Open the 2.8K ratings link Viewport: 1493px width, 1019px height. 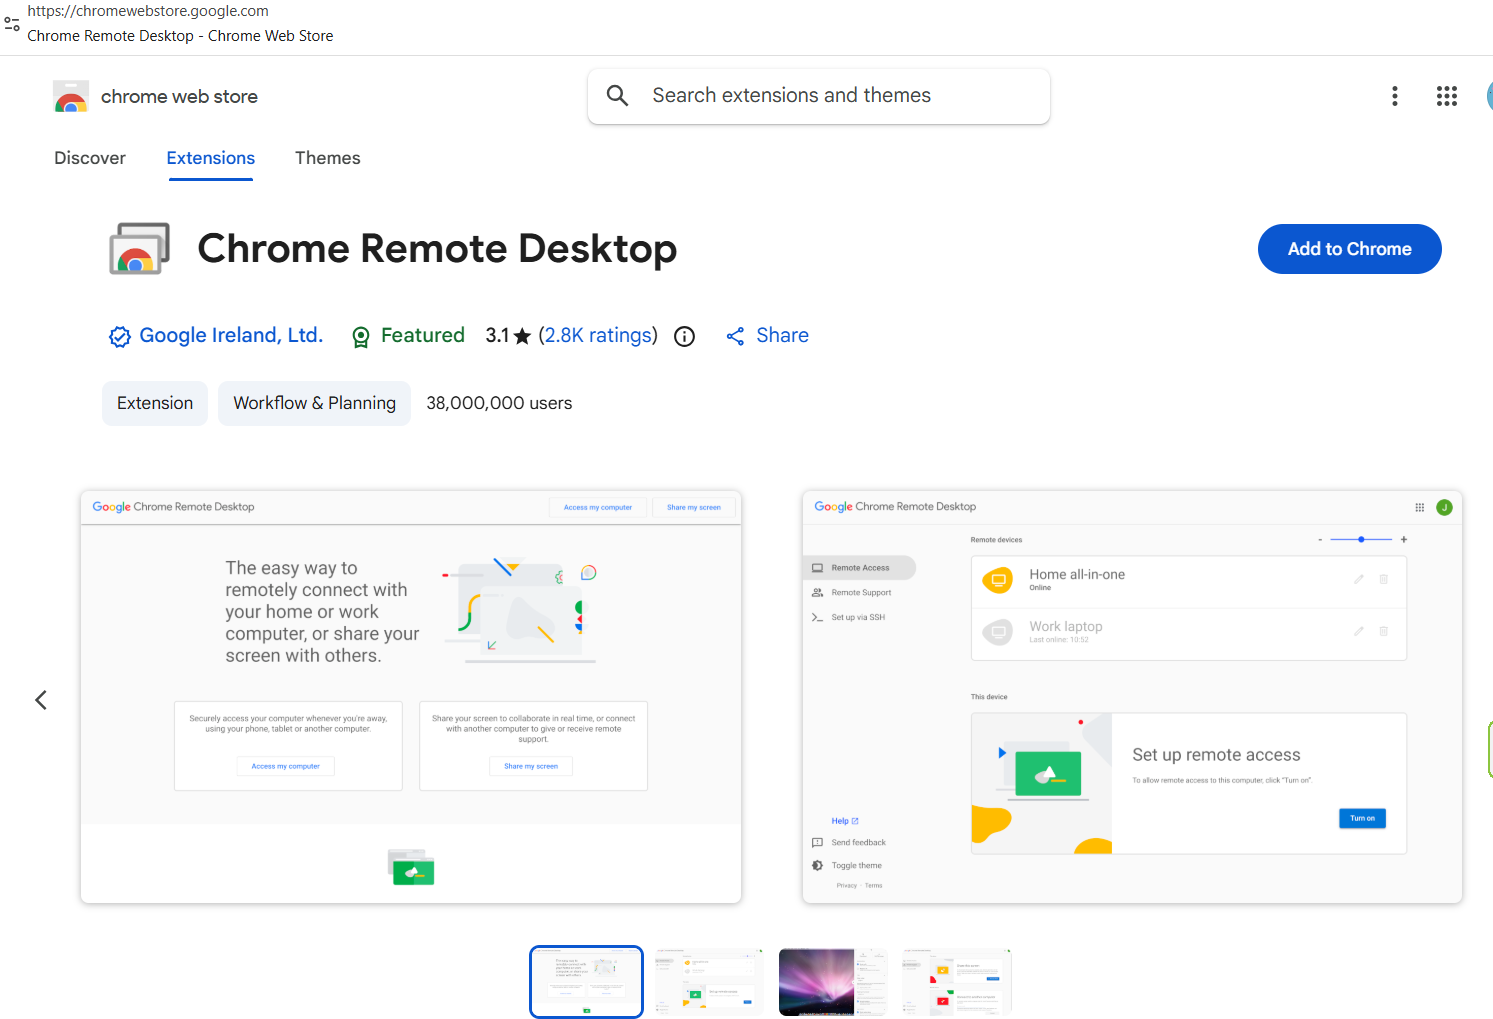coord(598,335)
